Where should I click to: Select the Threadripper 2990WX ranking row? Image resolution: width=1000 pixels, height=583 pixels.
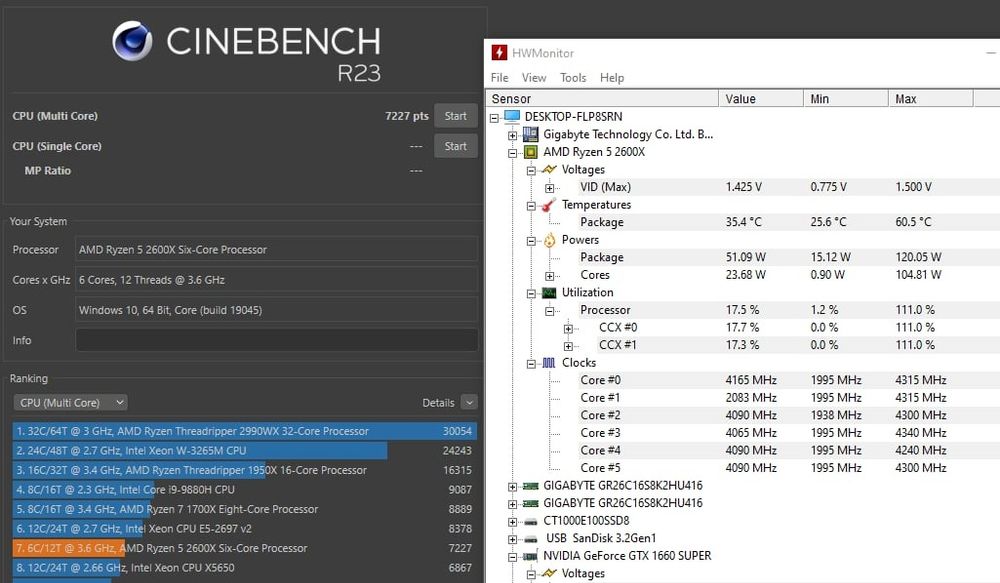click(x=244, y=431)
